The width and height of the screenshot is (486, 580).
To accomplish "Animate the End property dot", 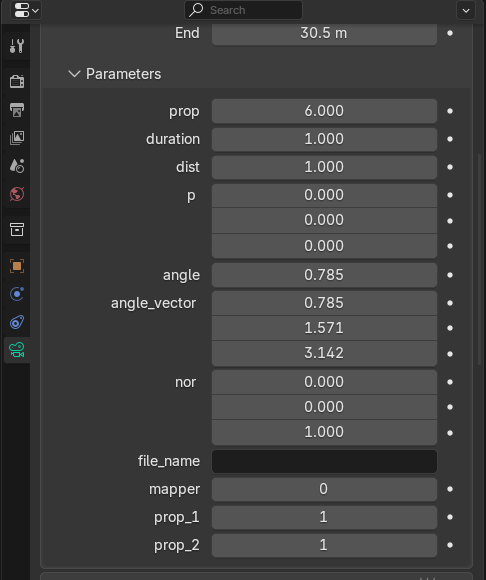I will tap(450, 33).
